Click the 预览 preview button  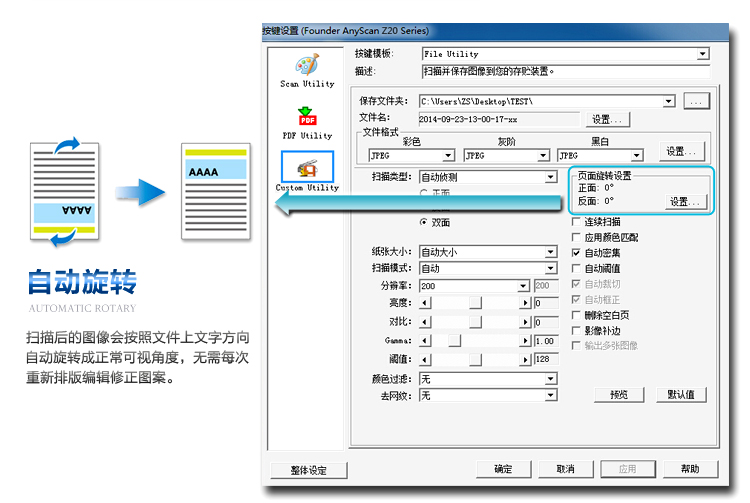pyautogui.click(x=619, y=394)
